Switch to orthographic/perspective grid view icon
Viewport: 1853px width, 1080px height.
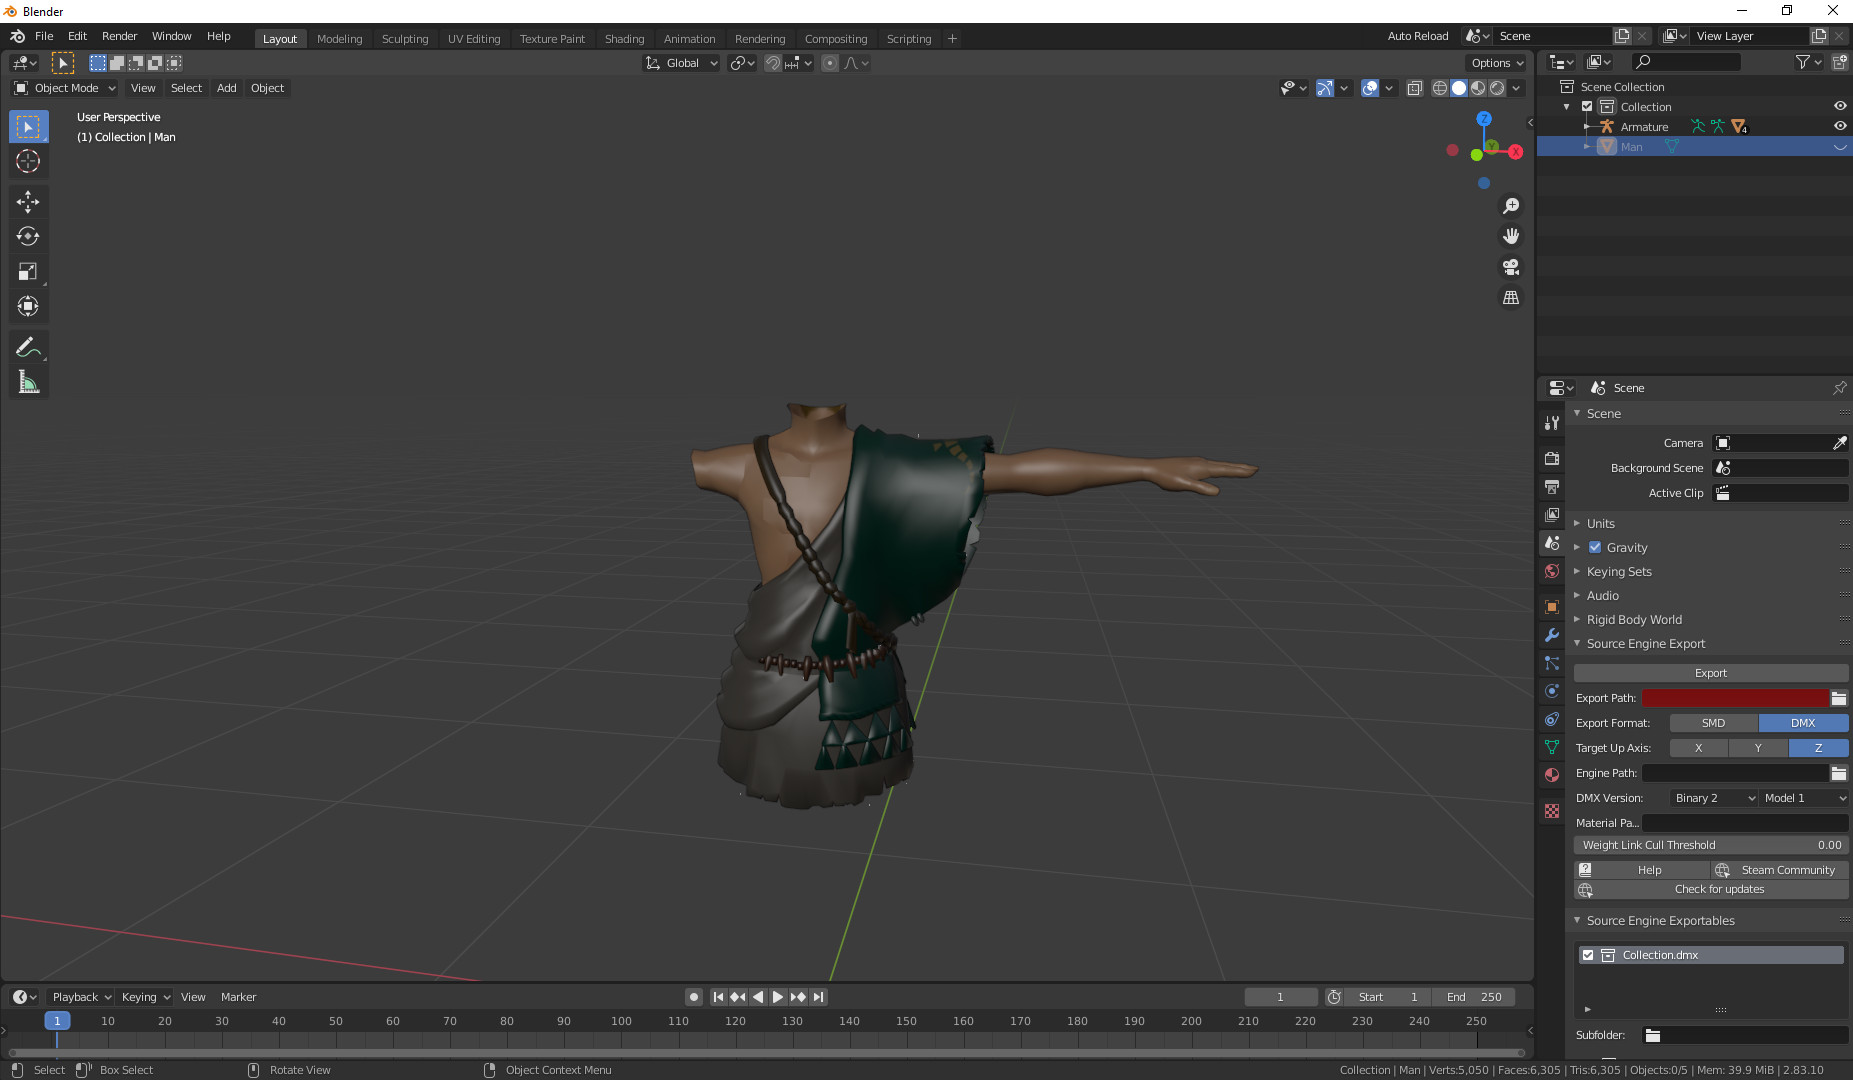[1511, 298]
